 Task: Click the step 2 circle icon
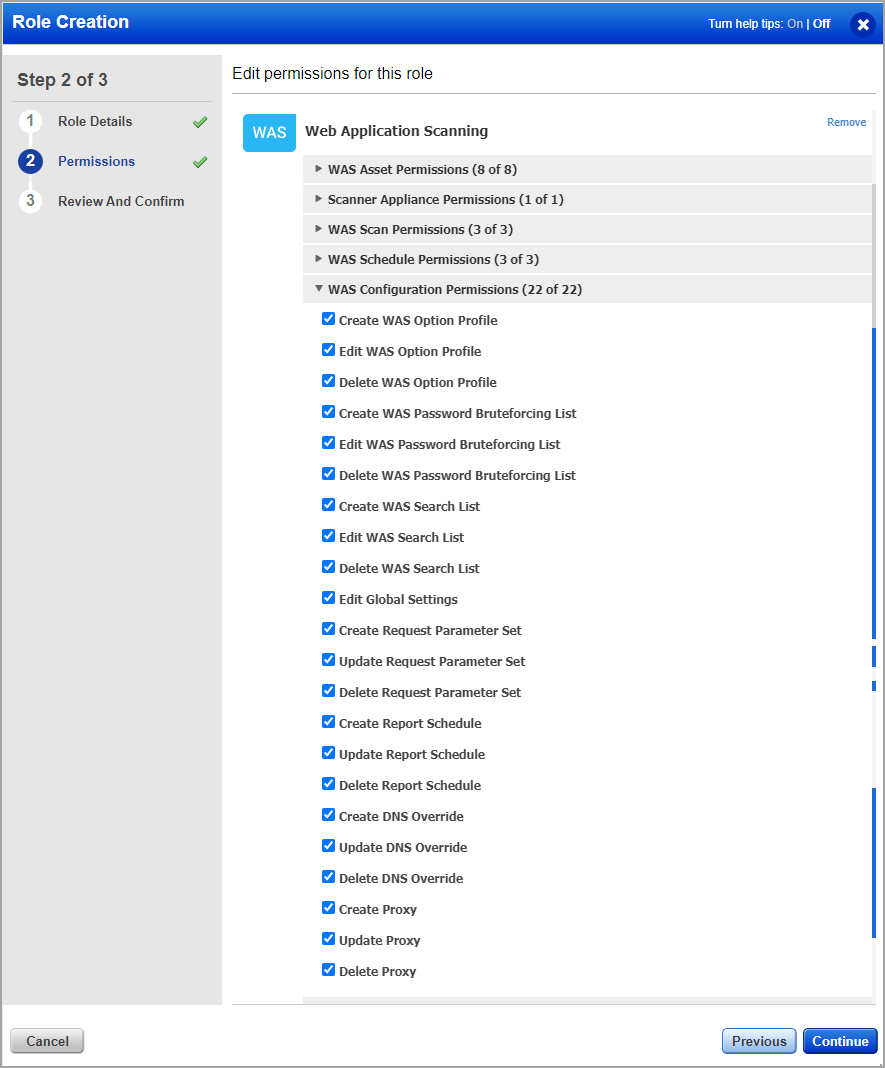(x=30, y=162)
